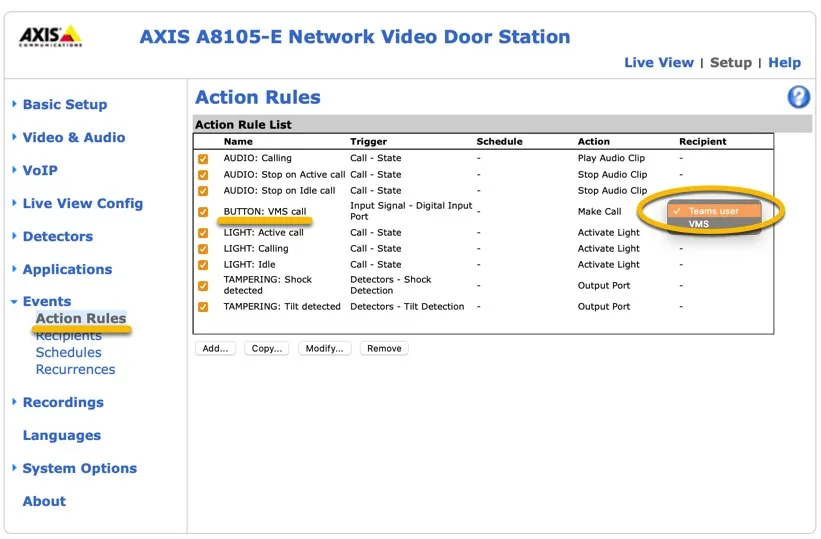This screenshot has height=539, width=821.
Task: Expand the Recordings section arrow
Action: coord(14,402)
